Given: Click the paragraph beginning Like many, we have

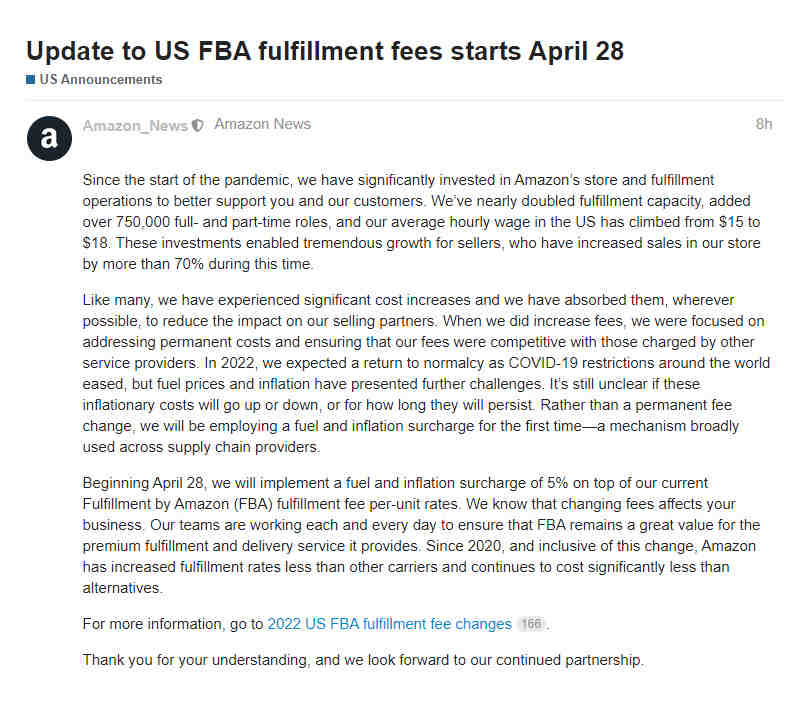Looking at the screenshot, I should (426, 373).
